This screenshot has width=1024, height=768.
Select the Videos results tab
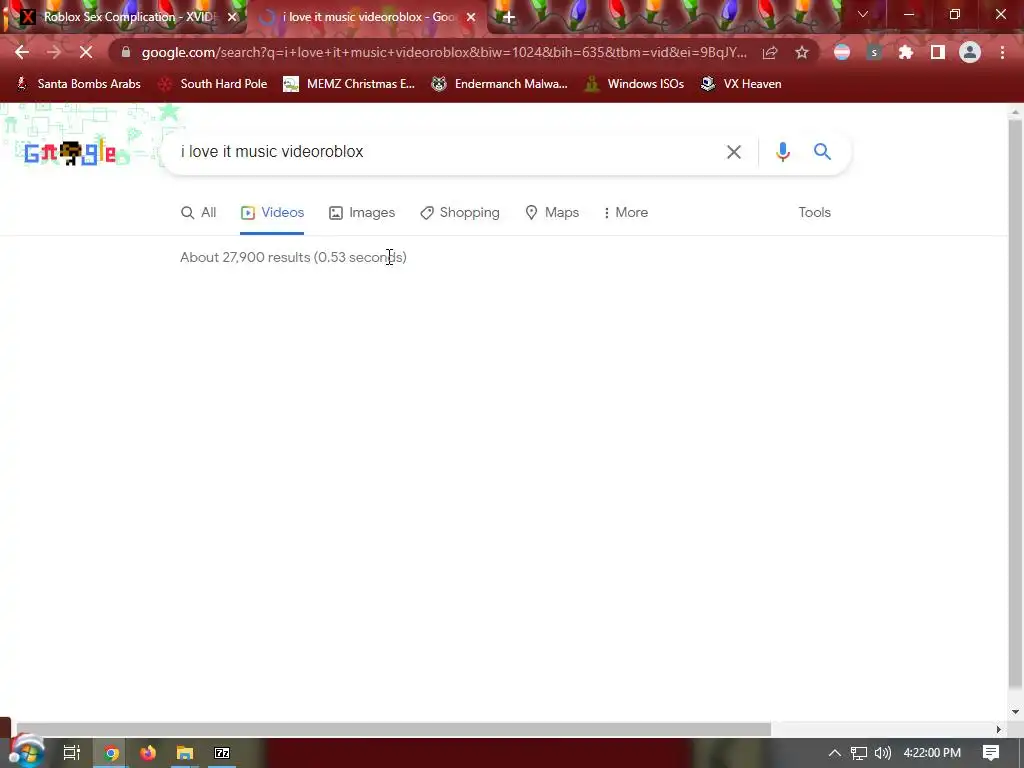coord(272,212)
